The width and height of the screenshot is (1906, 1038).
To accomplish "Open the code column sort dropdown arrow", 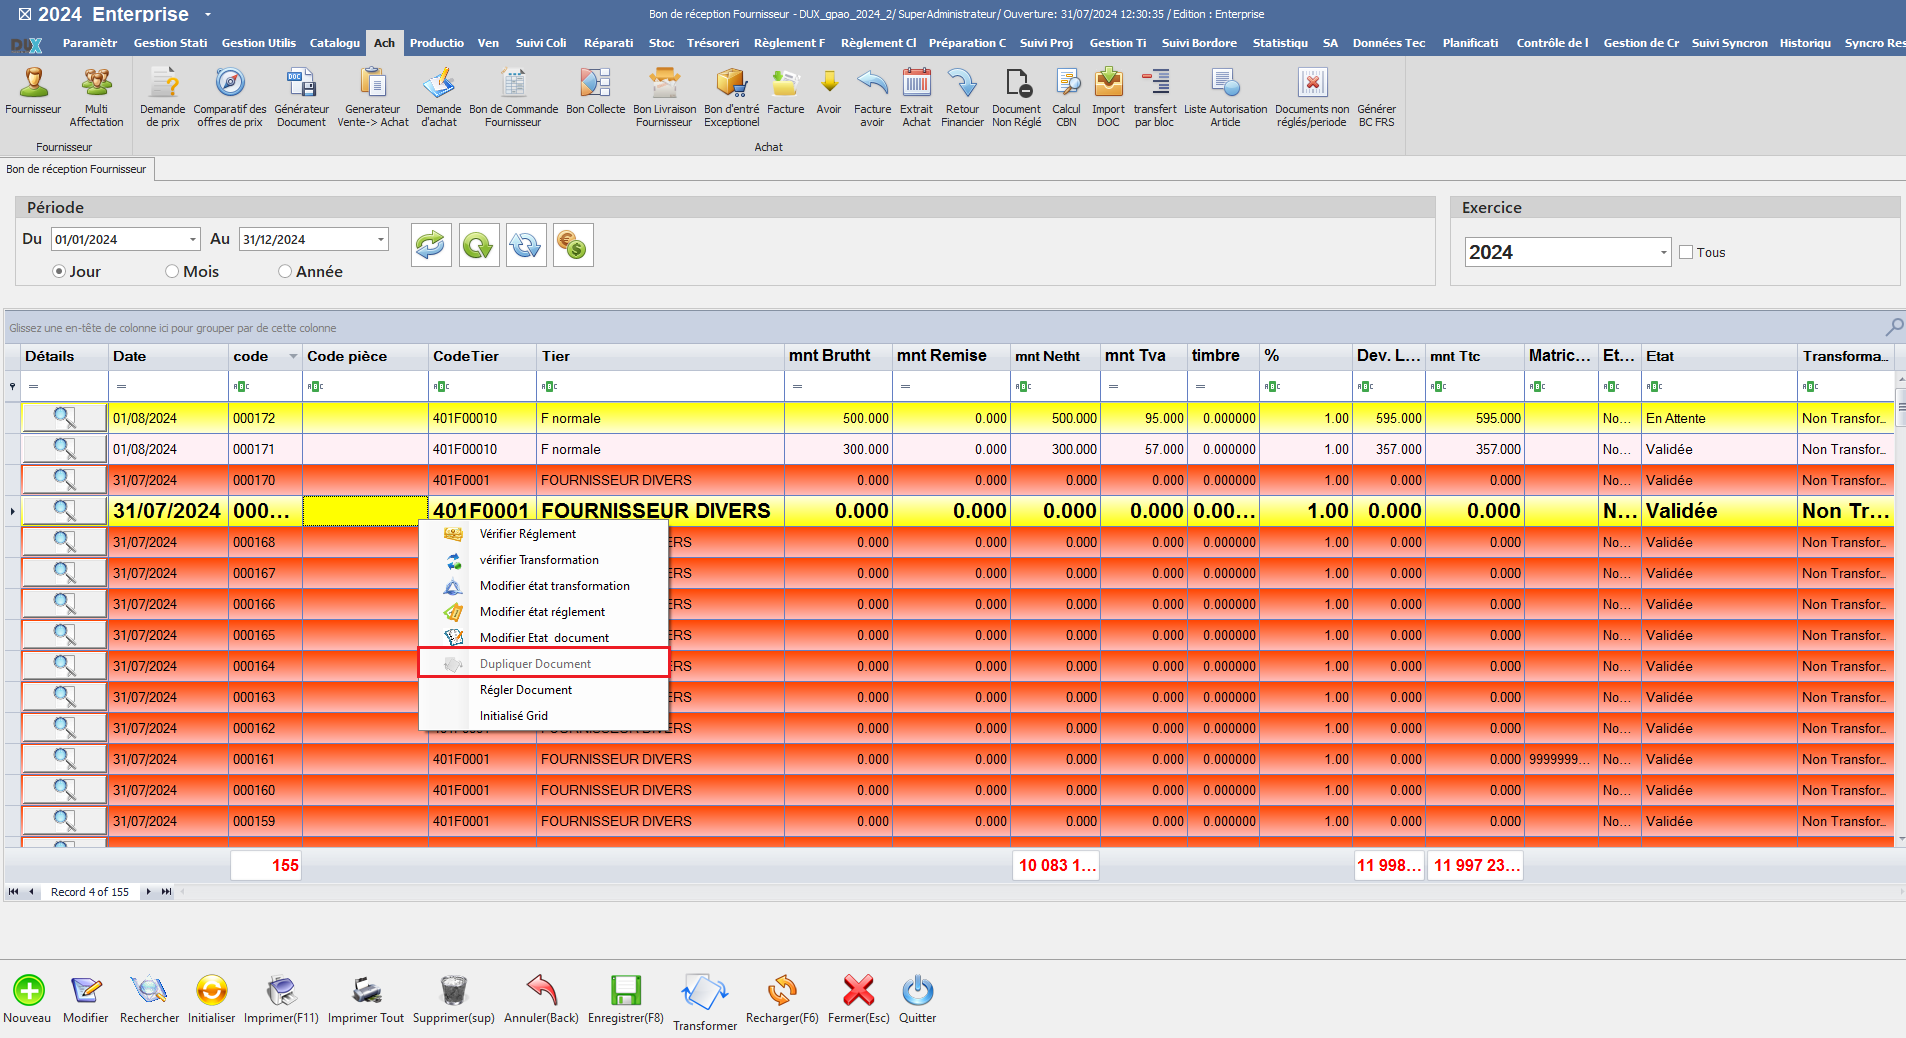I will pos(293,356).
